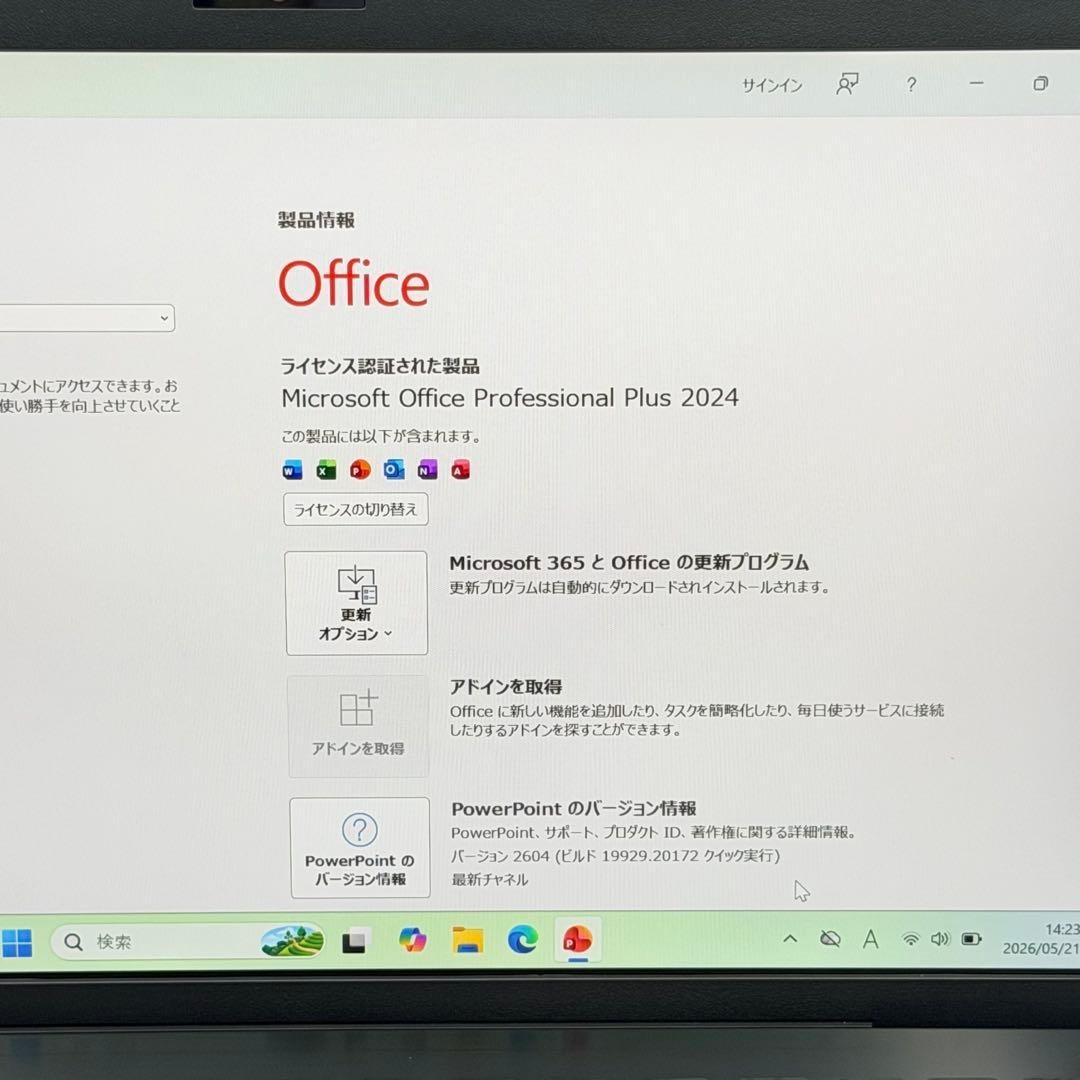Click the 製品情報 heading
This screenshot has width=1080, height=1080.
click(316, 220)
